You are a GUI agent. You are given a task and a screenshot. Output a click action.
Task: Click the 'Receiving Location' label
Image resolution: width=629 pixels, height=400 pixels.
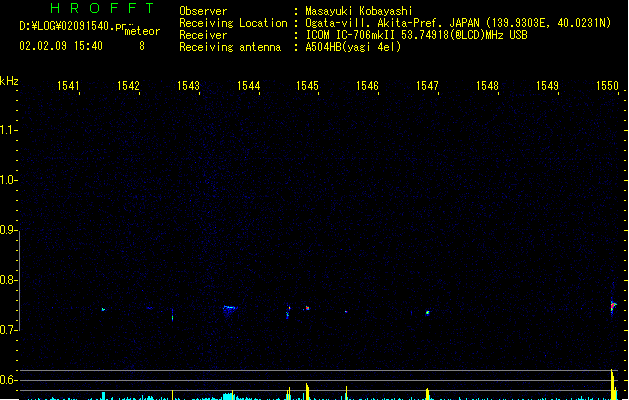click(233, 23)
